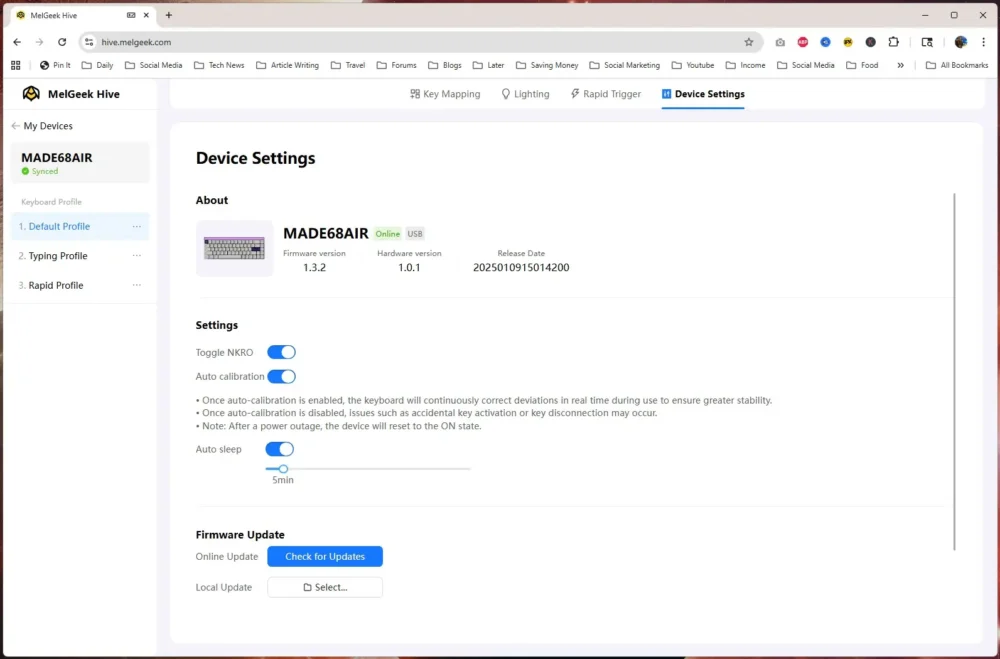Screen dimensions: 1000x659
Task: Click the MADE68AIR keyboard thumbnail image
Action: click(234, 248)
